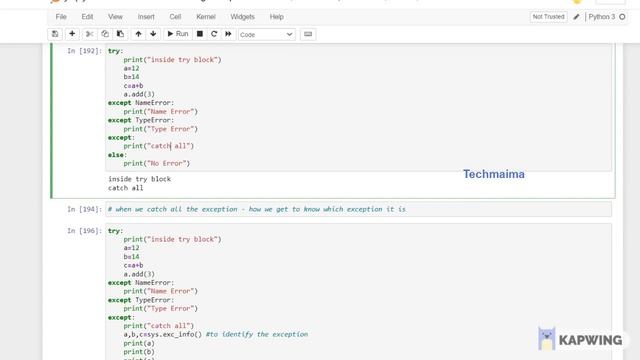Click the In [194]: prompt label
640x360 pixels.
click(84, 209)
